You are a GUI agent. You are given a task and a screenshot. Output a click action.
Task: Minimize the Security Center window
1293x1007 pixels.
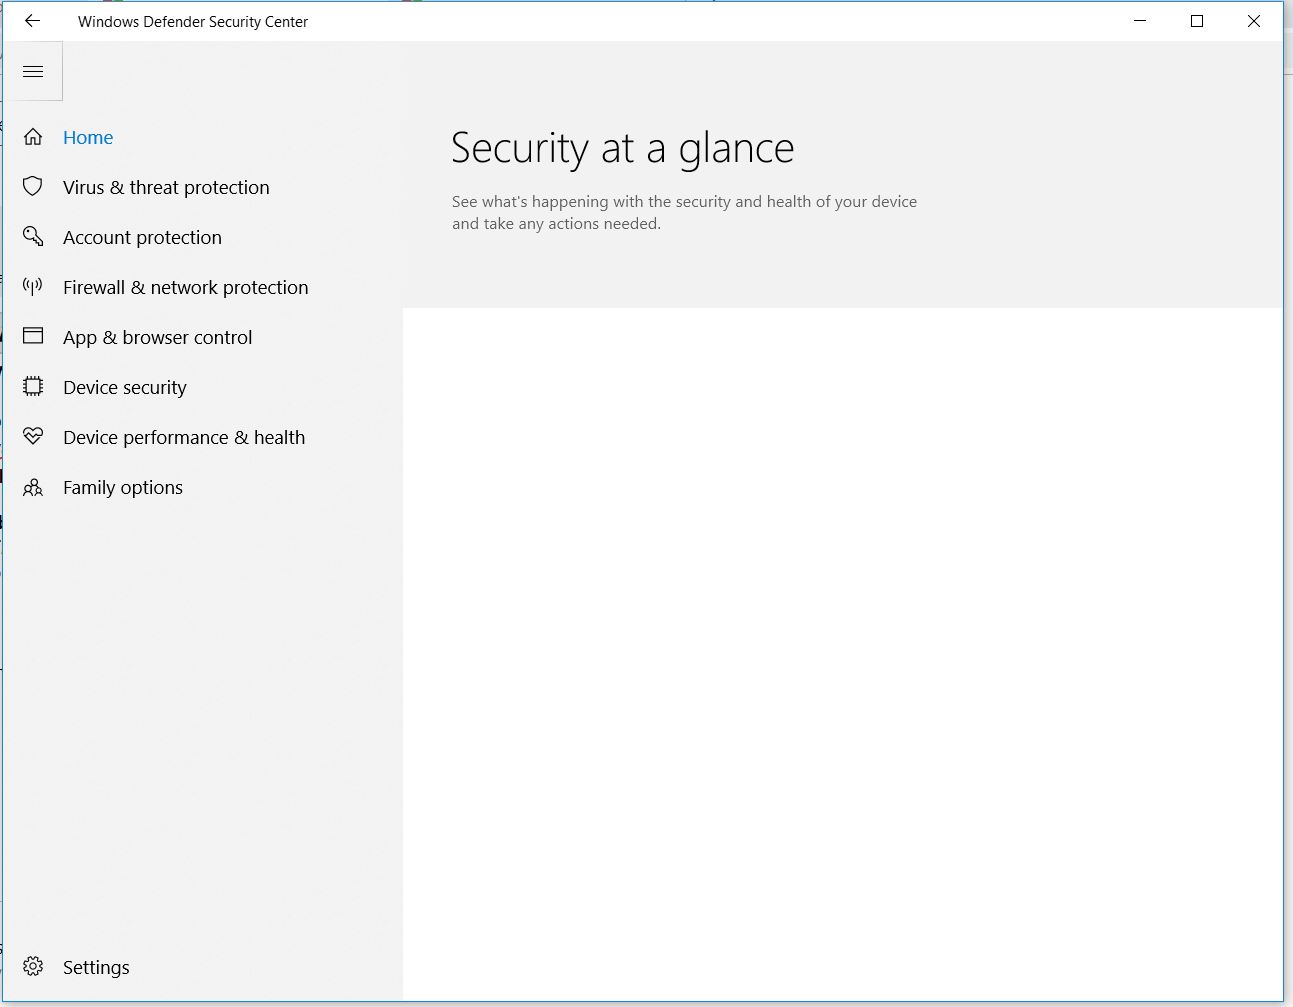coord(1140,21)
